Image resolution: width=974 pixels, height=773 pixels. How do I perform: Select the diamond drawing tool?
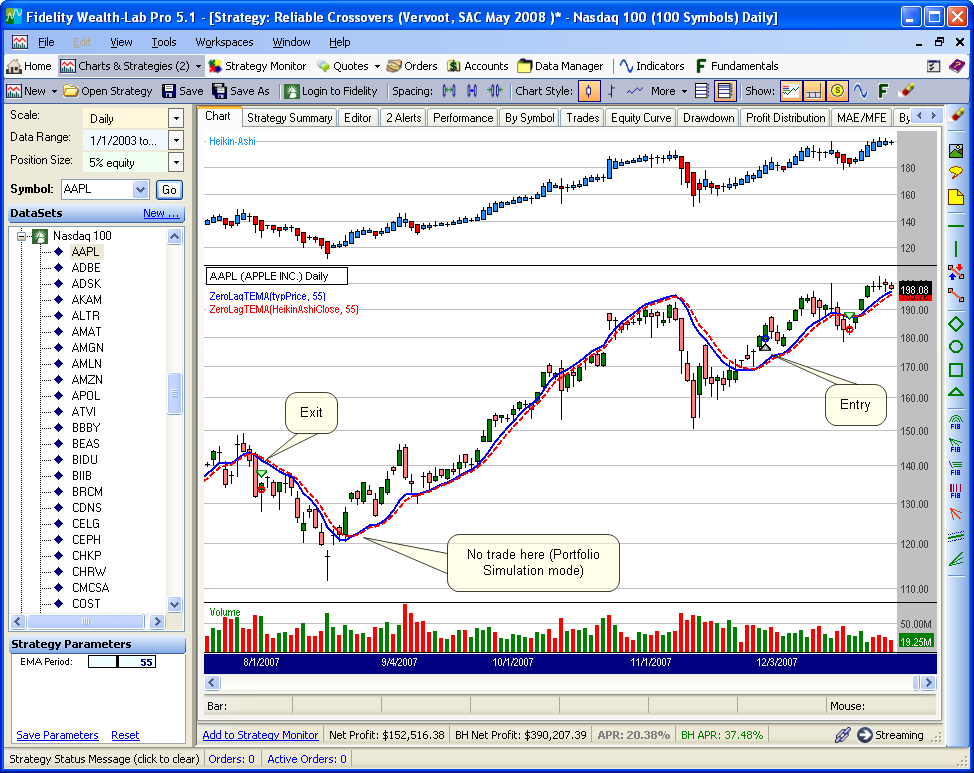point(955,324)
